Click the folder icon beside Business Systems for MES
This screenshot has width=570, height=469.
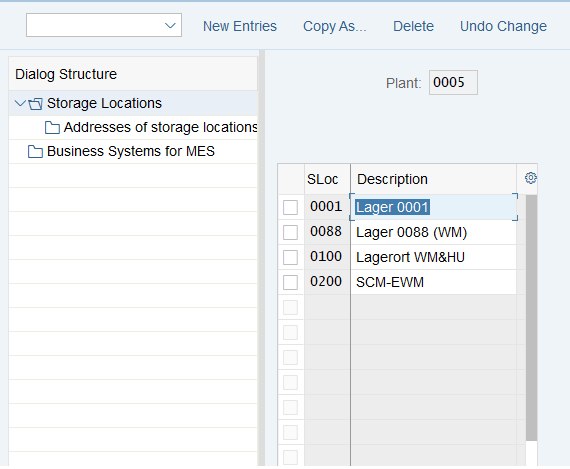click(35, 152)
